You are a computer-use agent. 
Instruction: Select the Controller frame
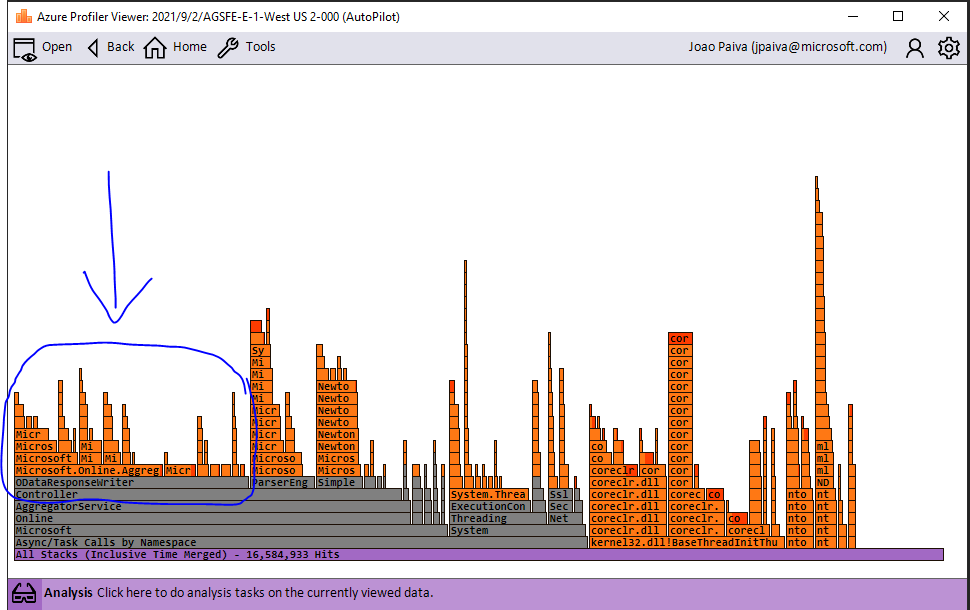(208, 494)
